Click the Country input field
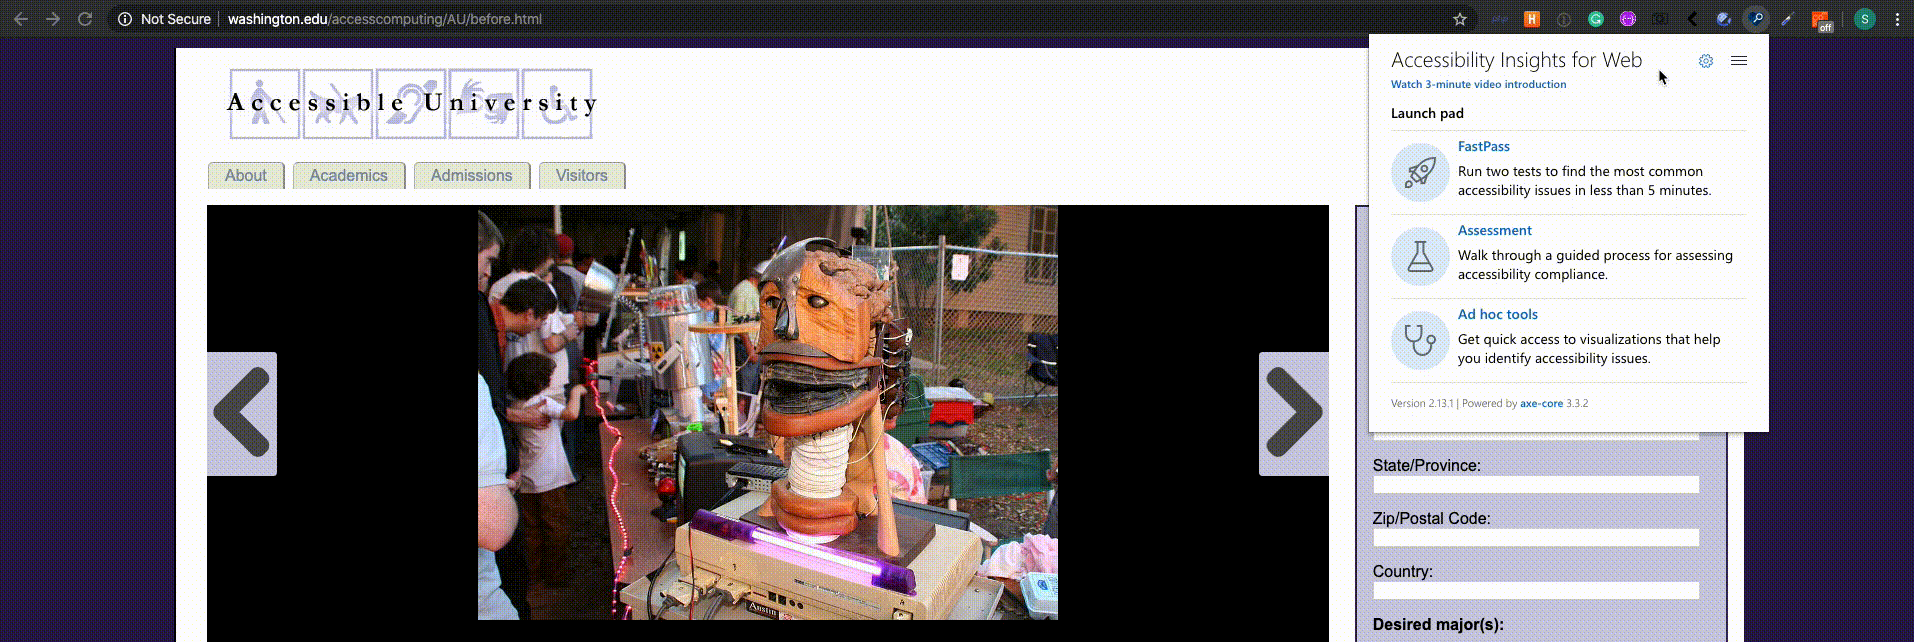This screenshot has height=642, width=1914. click(x=1536, y=591)
